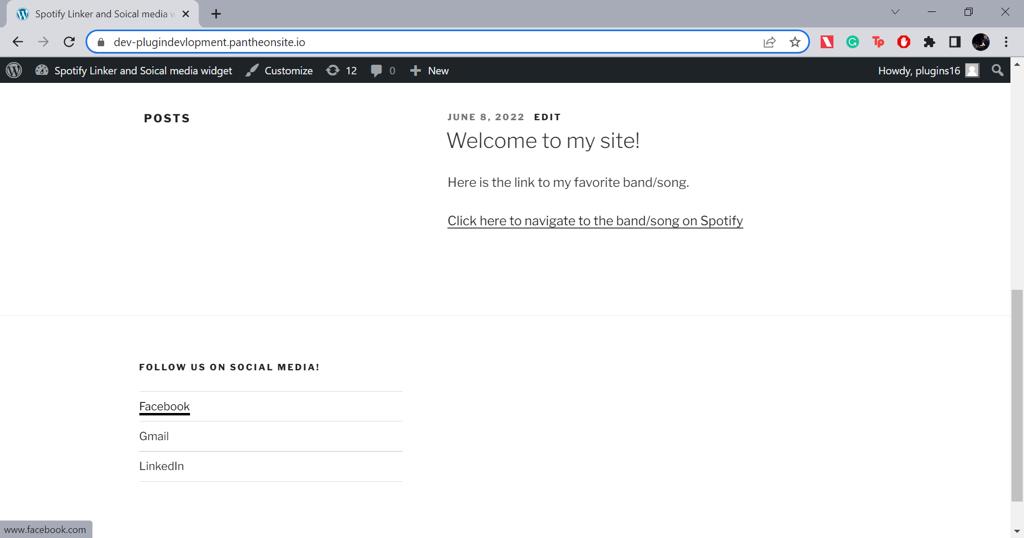Image resolution: width=1024 pixels, height=538 pixels.
Task: Open the Chrome profile avatar
Action: click(980, 42)
